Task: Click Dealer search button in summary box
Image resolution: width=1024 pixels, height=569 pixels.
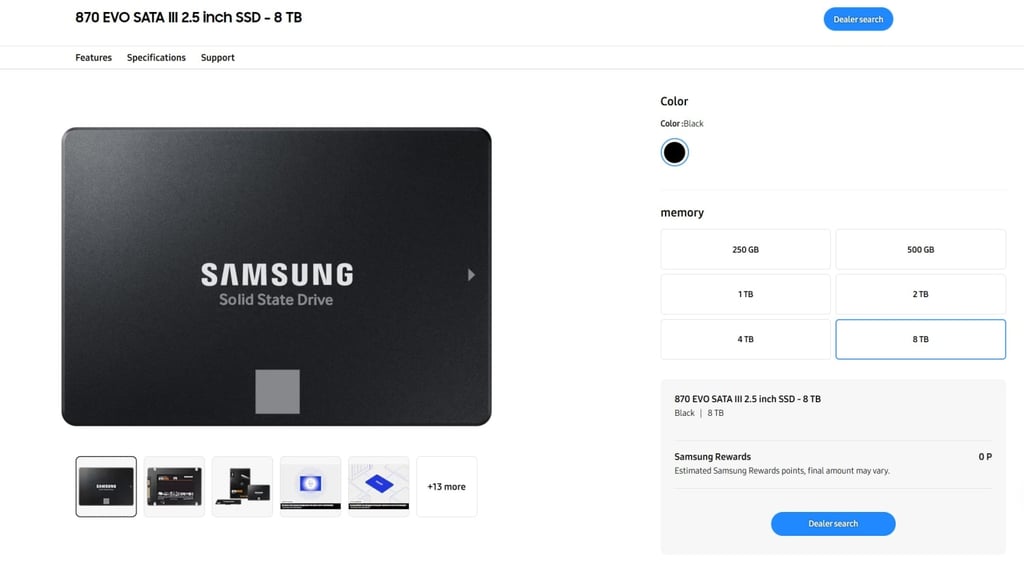Action: point(833,523)
